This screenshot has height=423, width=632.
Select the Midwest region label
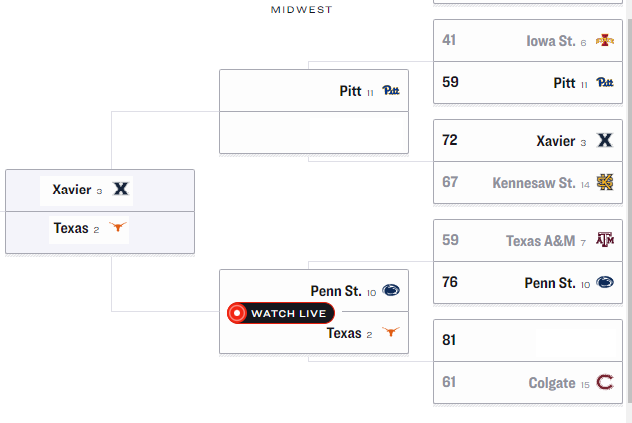pyautogui.click(x=301, y=10)
